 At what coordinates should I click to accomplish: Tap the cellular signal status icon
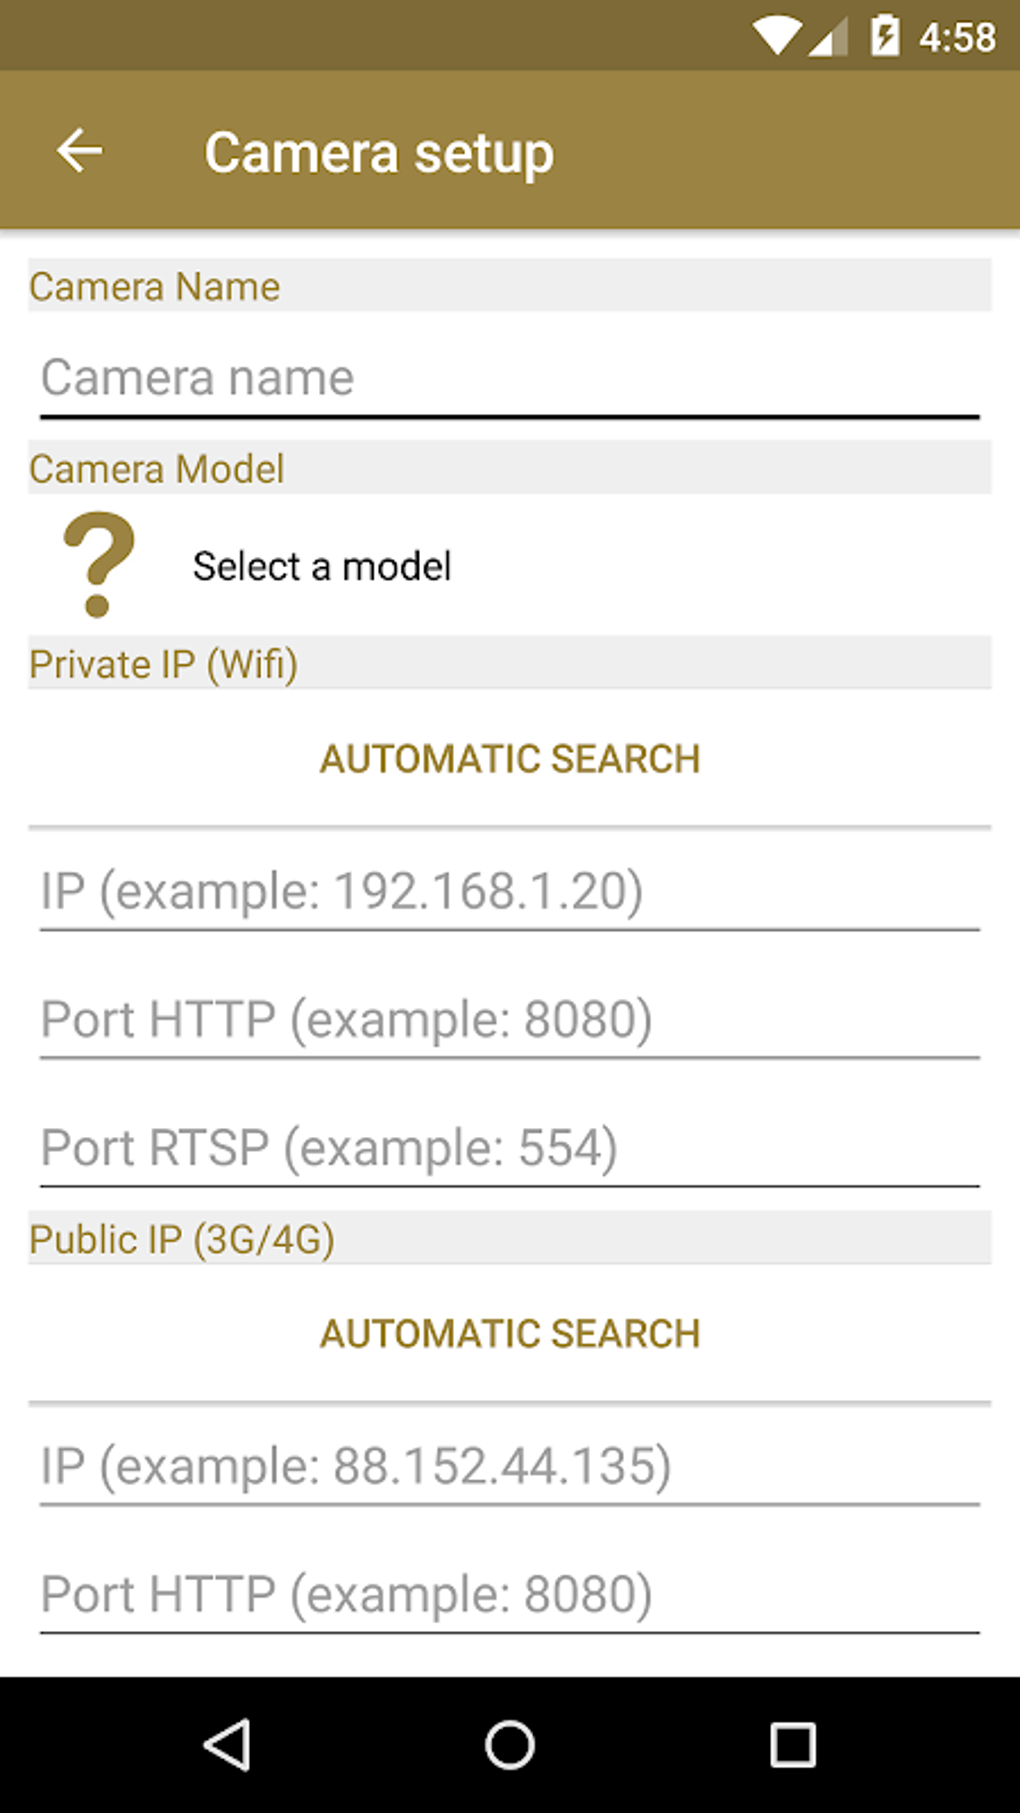[x=829, y=39]
